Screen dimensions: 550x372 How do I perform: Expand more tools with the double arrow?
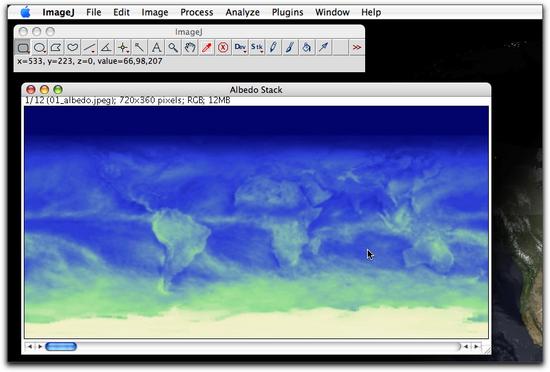(x=357, y=47)
